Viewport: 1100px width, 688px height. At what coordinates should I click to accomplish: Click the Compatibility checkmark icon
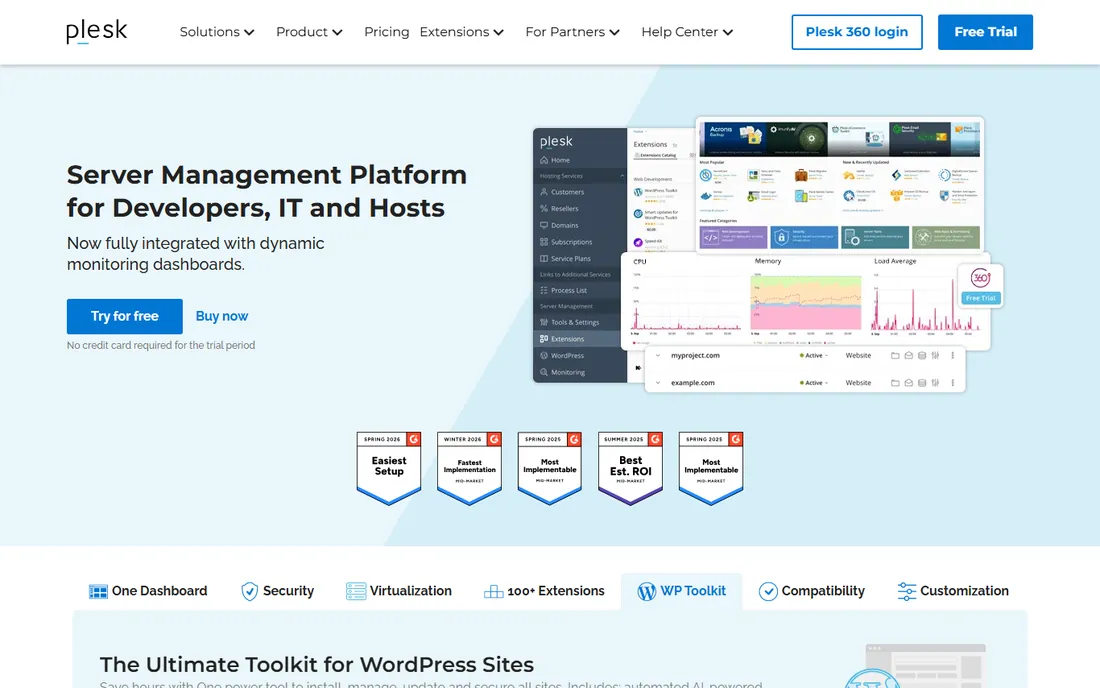(768, 592)
